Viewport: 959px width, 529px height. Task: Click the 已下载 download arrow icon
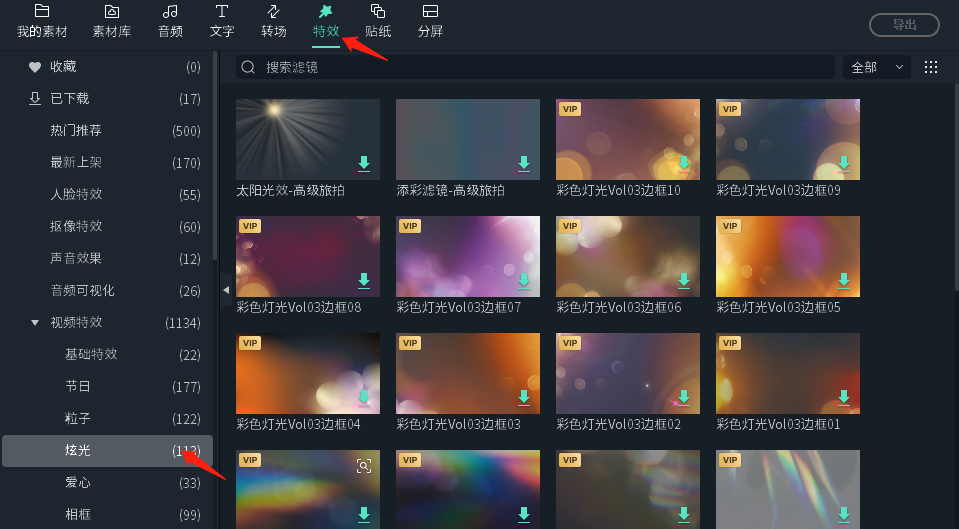tap(35, 98)
